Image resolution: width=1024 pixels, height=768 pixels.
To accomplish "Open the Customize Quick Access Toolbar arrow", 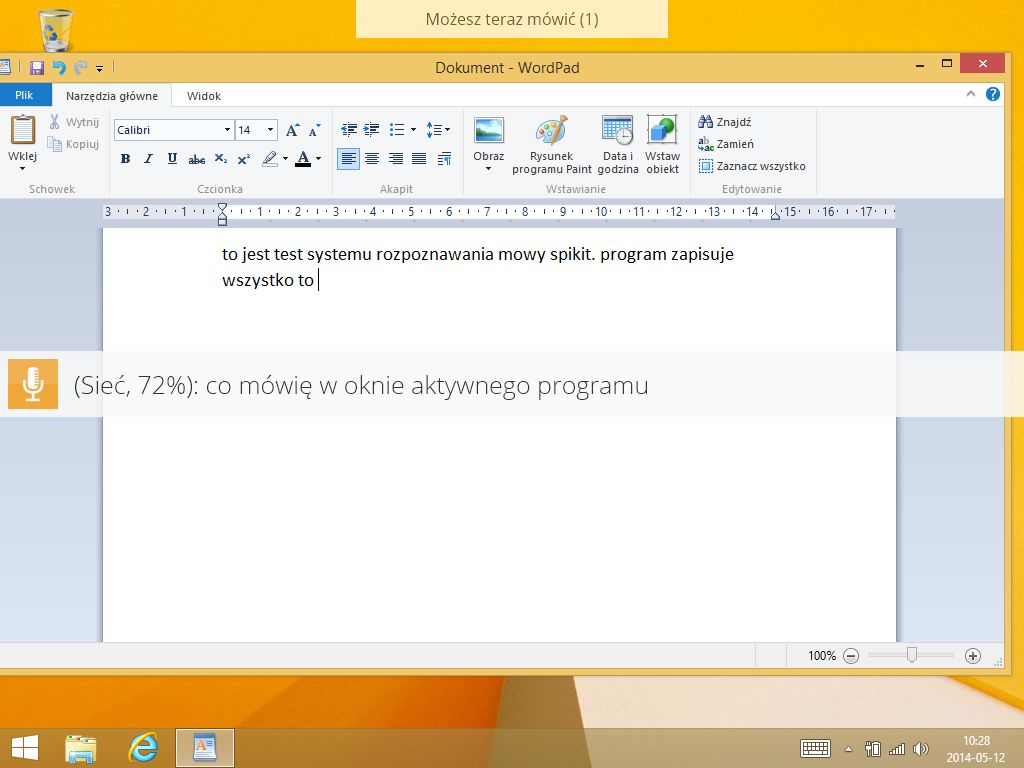I will point(99,68).
